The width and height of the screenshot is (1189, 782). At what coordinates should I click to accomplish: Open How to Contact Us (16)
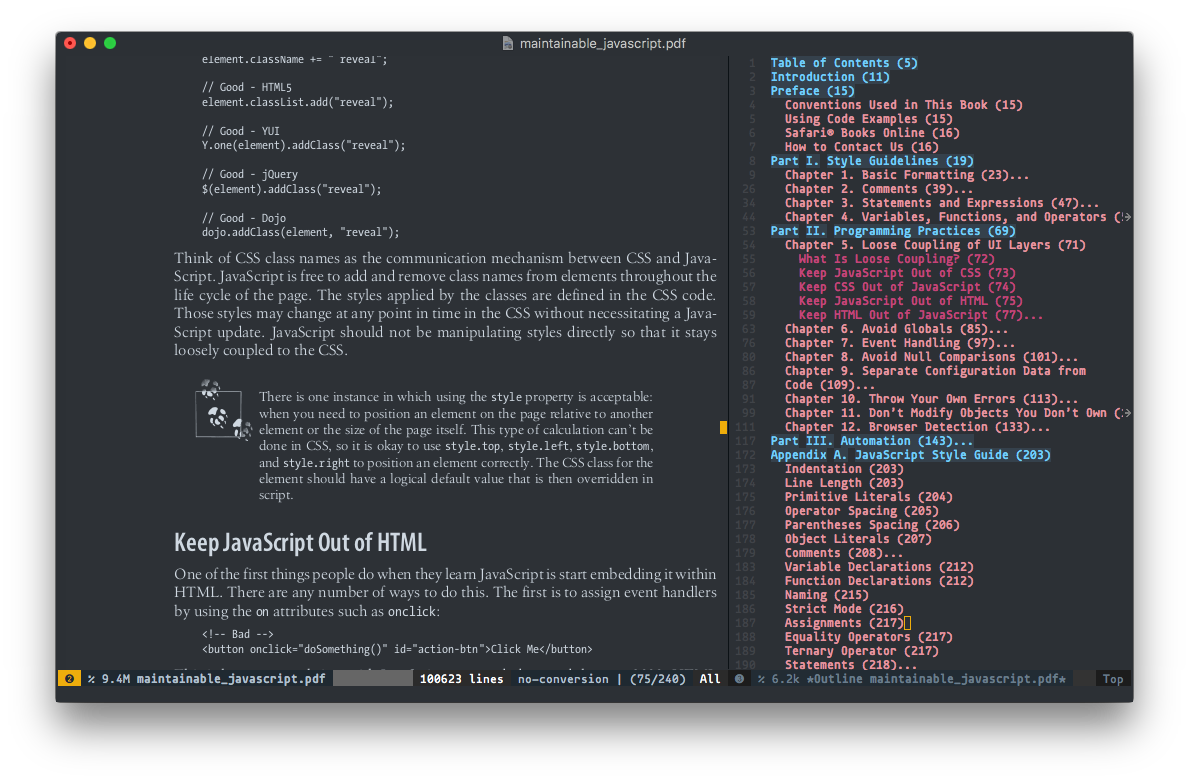861,147
